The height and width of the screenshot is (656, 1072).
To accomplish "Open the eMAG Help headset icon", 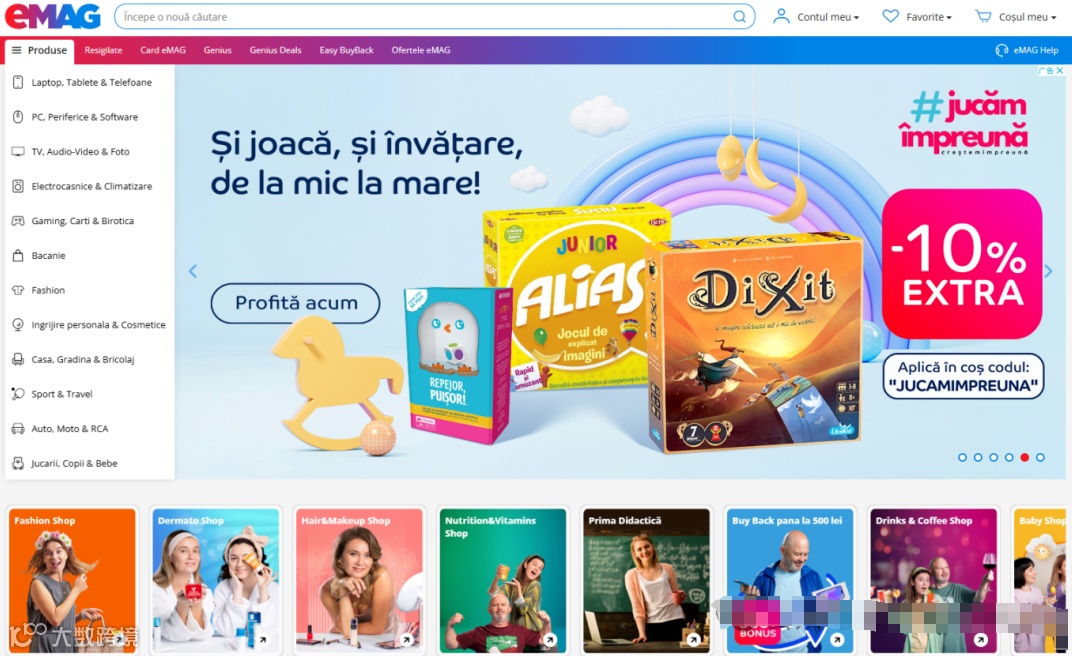I will point(1002,50).
